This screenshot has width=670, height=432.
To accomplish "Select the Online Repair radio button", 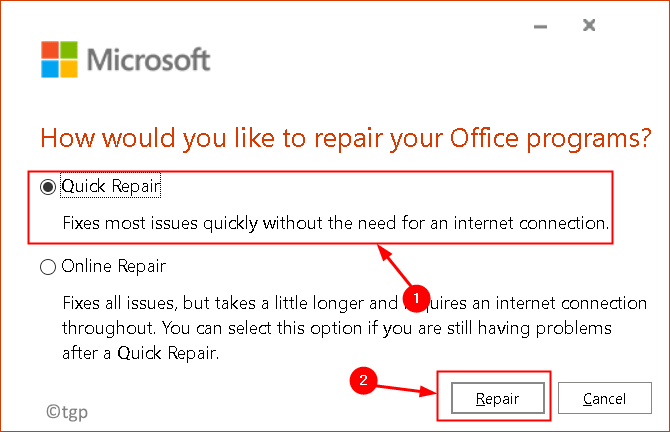I will point(47,267).
